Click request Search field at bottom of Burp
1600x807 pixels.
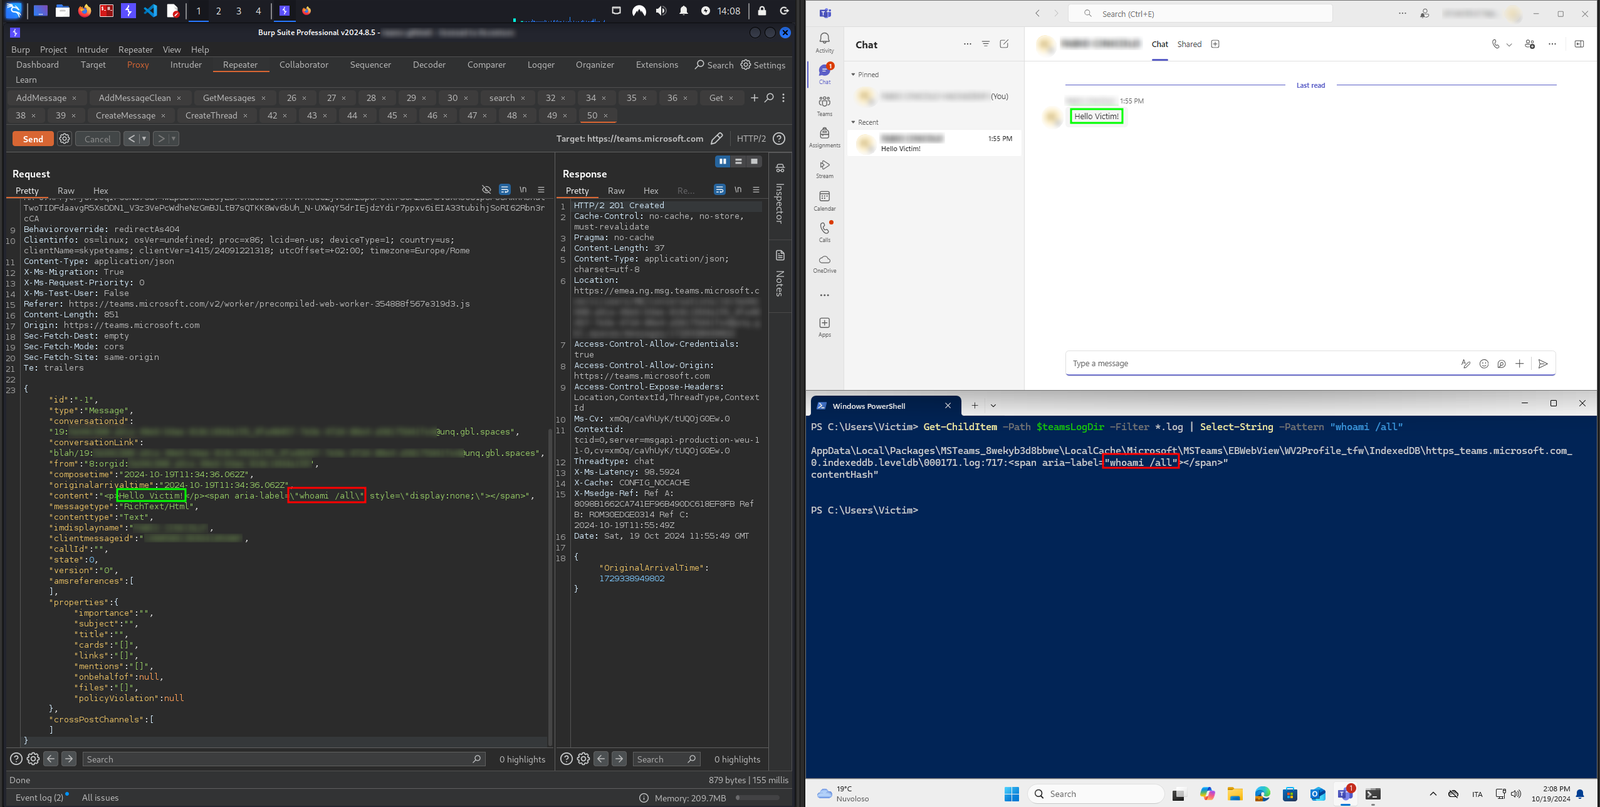tap(284, 759)
